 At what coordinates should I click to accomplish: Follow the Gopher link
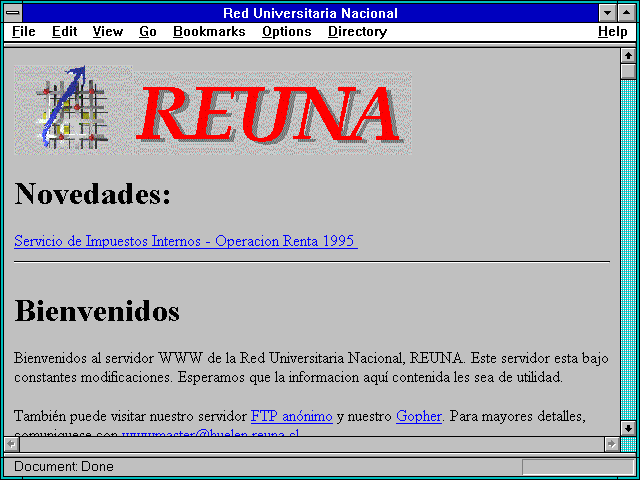pos(419,416)
